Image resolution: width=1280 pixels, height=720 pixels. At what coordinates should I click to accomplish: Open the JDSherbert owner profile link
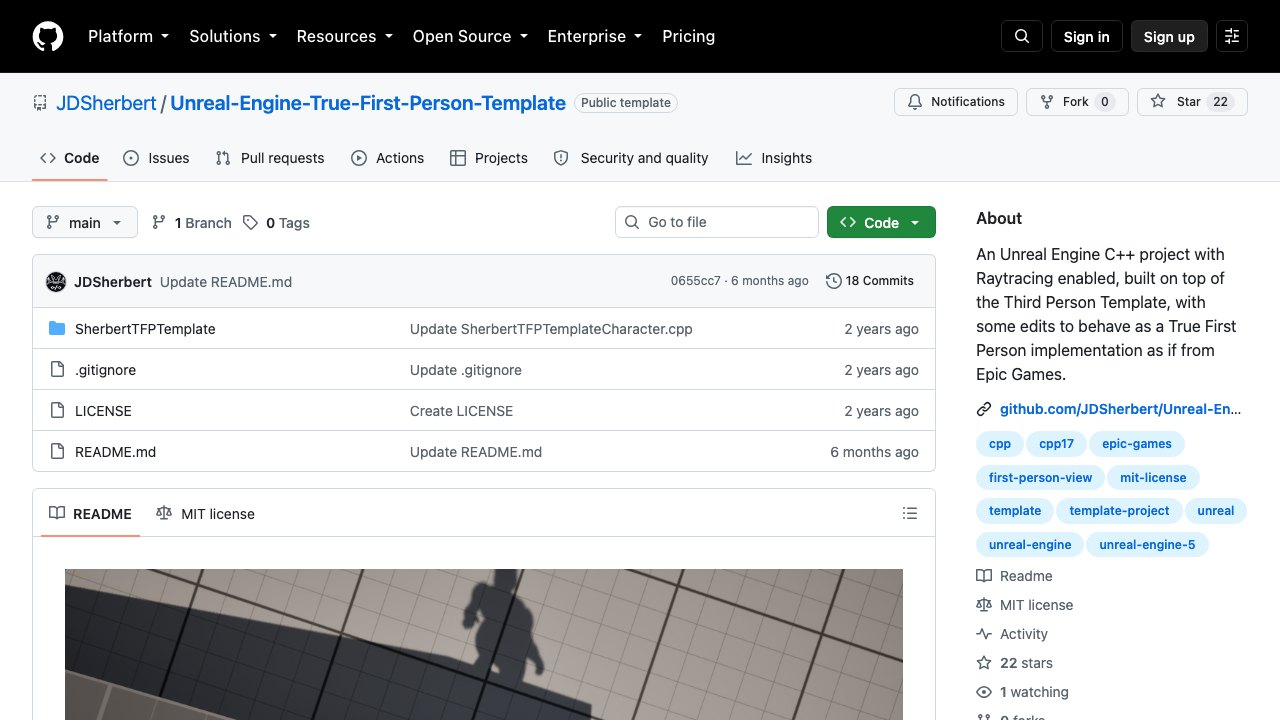tap(106, 103)
